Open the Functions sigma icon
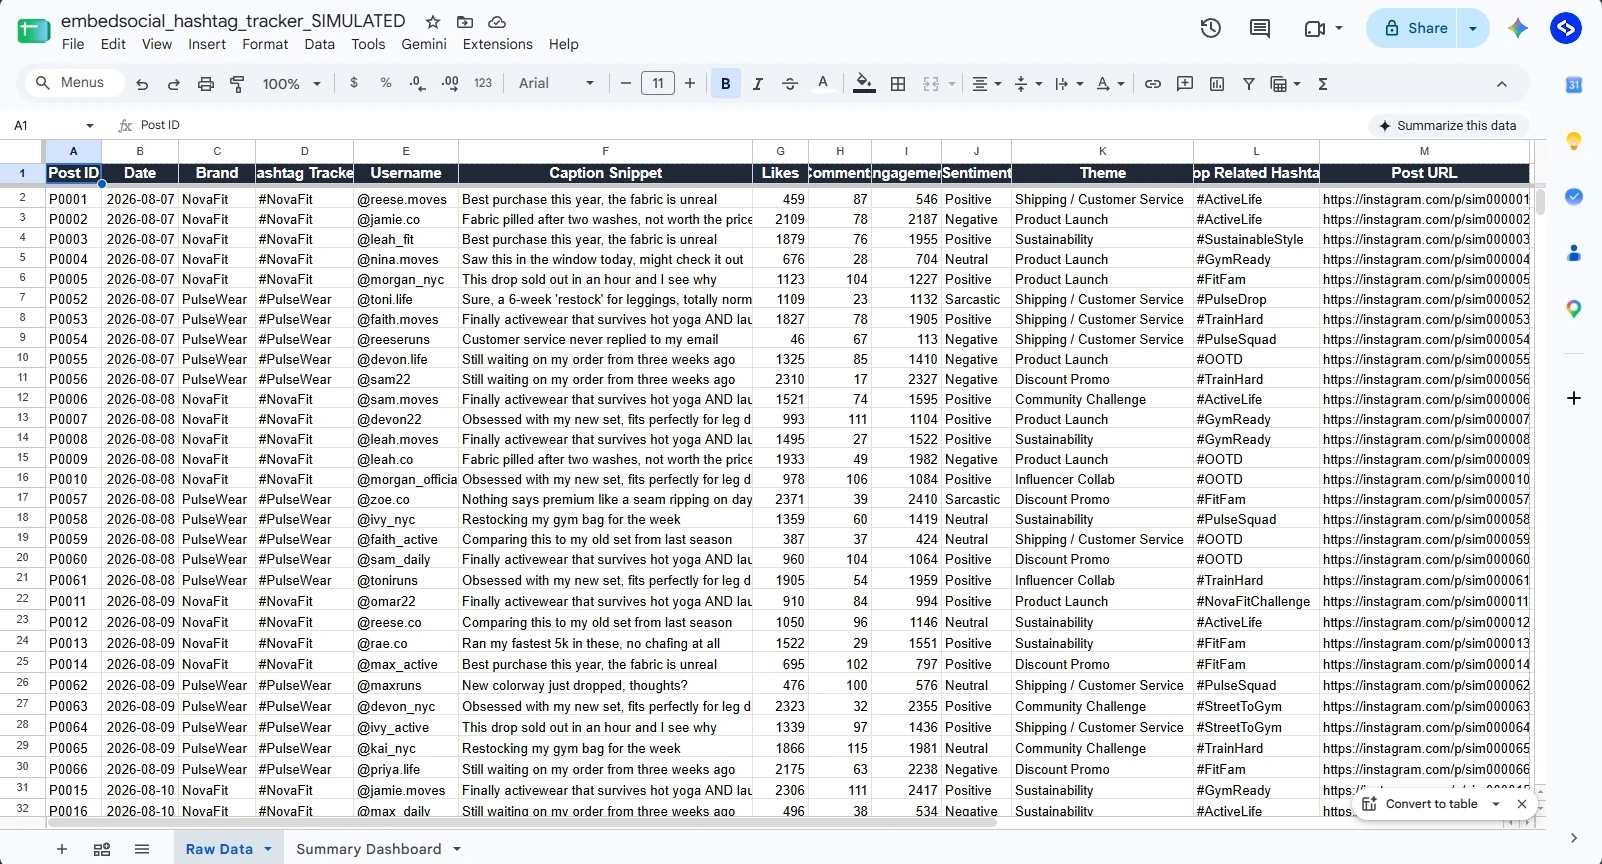 pyautogui.click(x=1323, y=84)
